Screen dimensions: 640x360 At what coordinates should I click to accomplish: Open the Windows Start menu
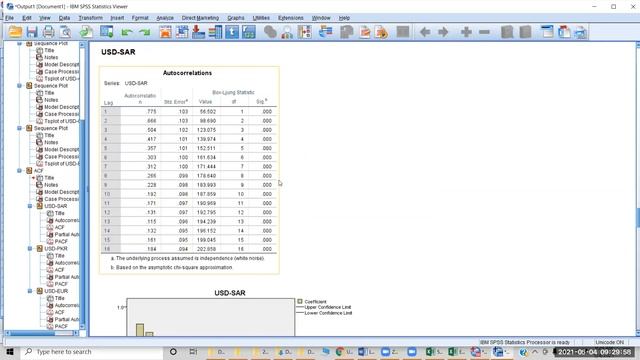tap(9, 352)
